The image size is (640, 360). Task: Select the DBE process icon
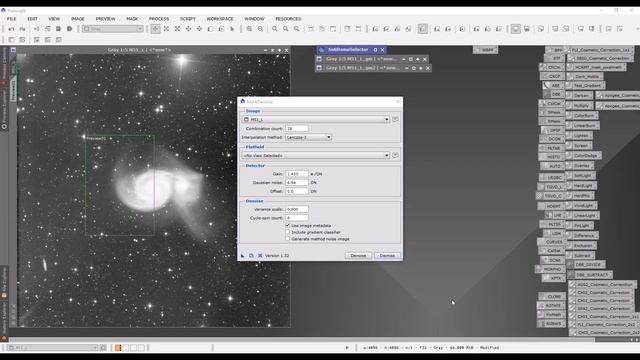tap(554, 94)
